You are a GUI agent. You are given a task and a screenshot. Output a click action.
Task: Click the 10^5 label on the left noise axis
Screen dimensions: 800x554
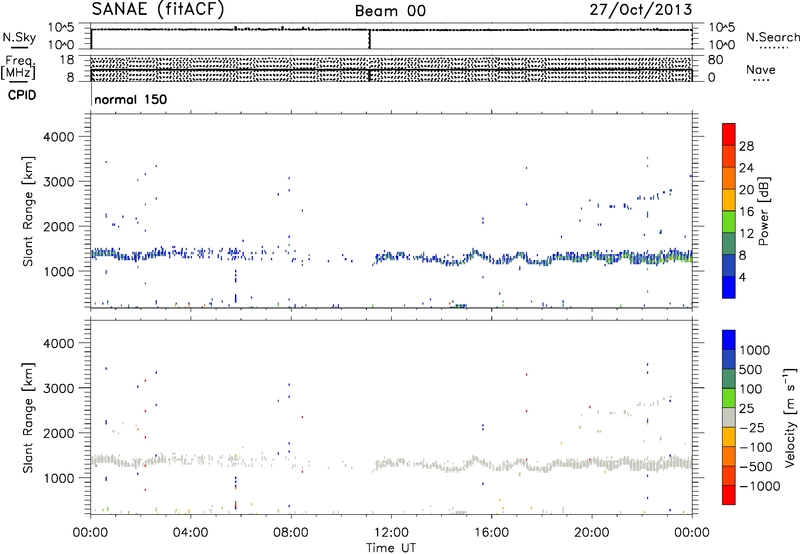pos(61,28)
